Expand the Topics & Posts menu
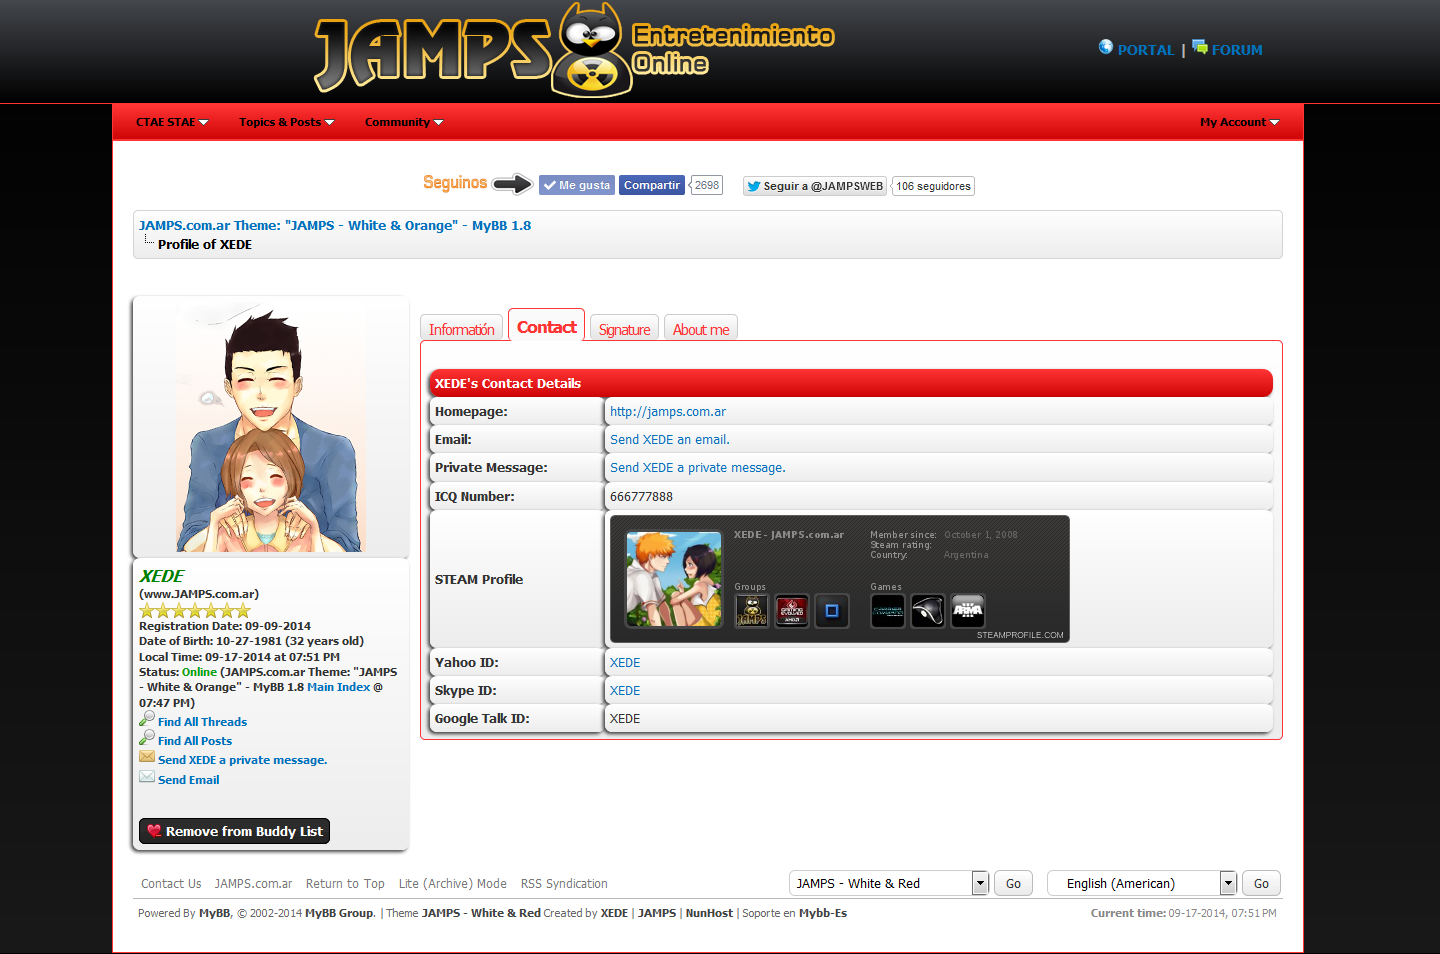The width and height of the screenshot is (1440, 954). point(286,122)
